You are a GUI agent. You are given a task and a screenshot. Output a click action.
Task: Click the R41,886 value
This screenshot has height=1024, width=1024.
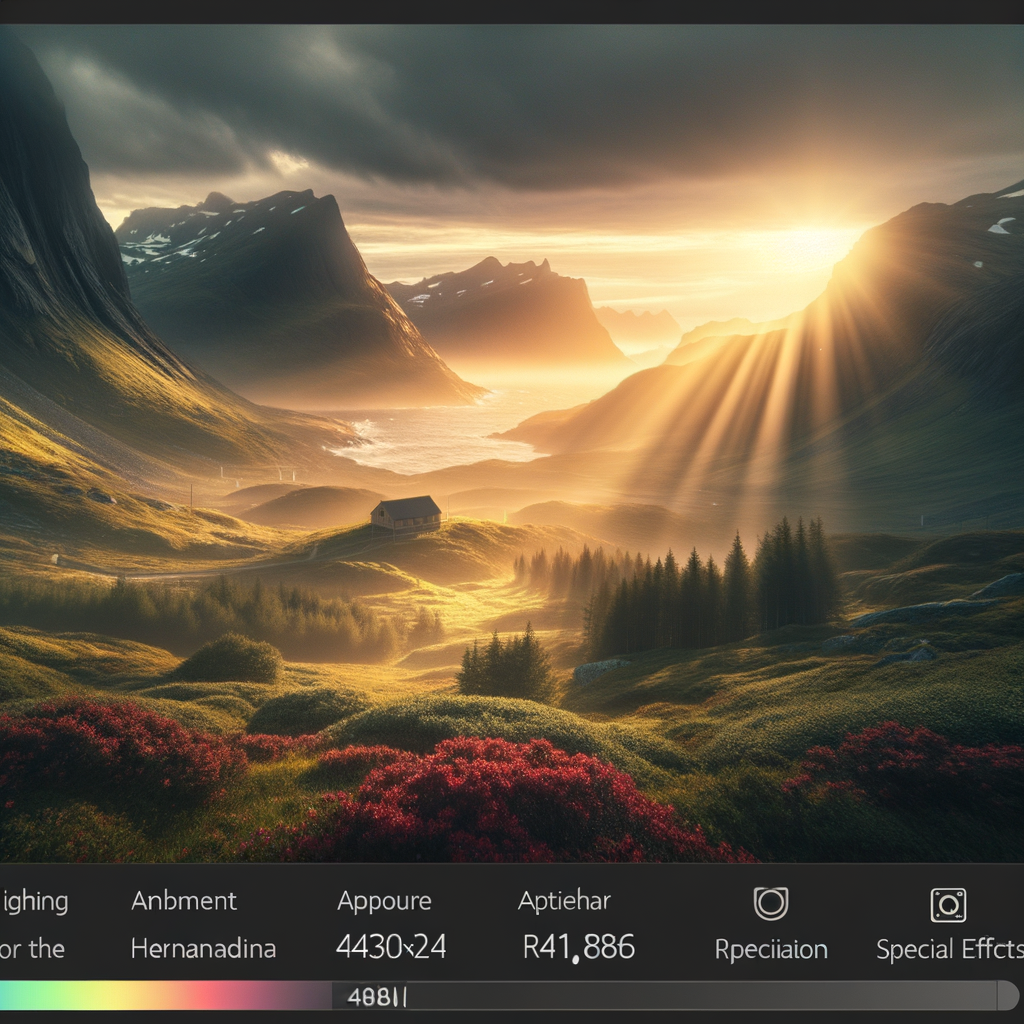coord(579,947)
